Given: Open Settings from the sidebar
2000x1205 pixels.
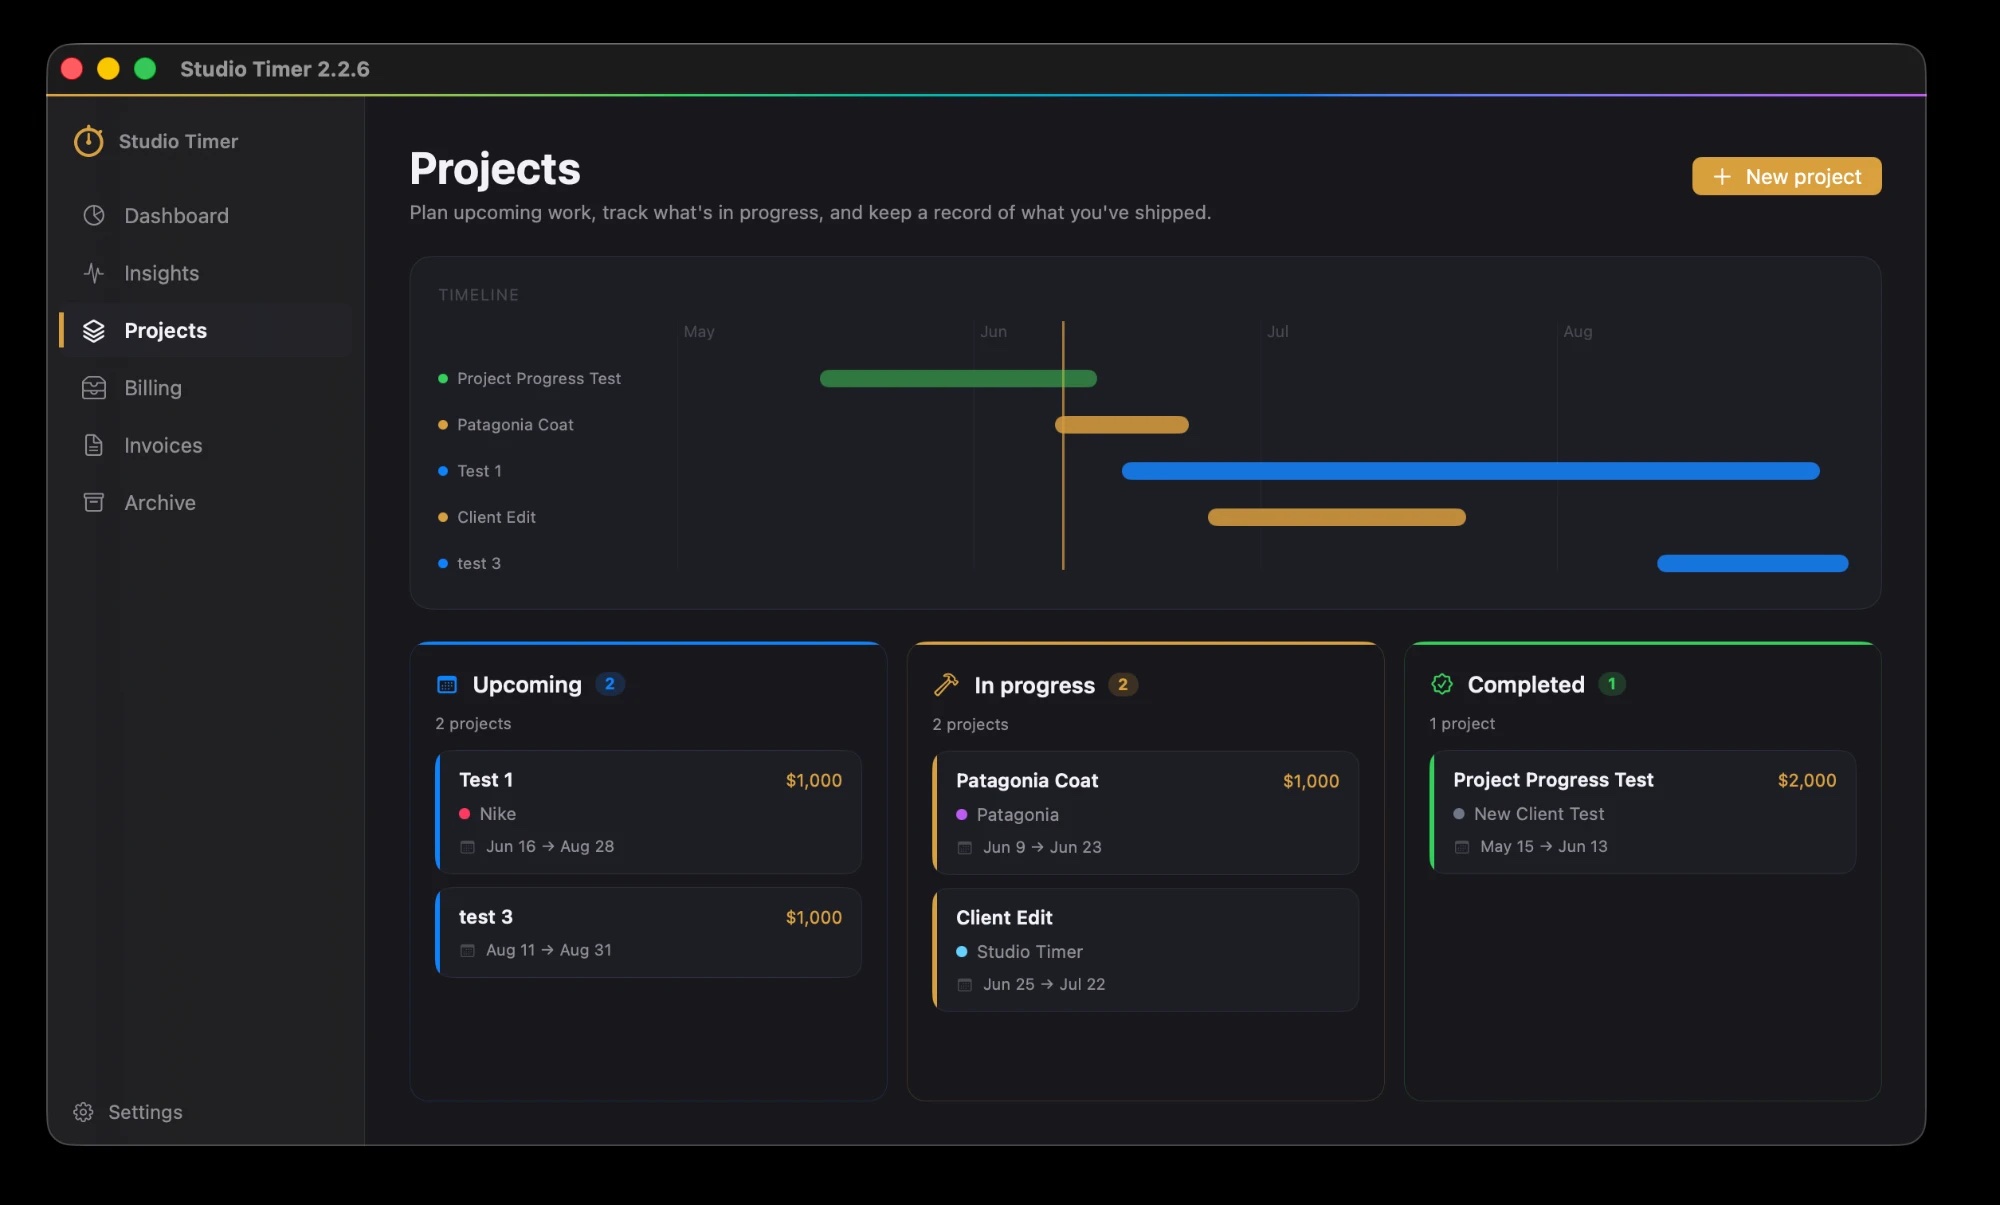Looking at the screenshot, I should pos(127,1112).
